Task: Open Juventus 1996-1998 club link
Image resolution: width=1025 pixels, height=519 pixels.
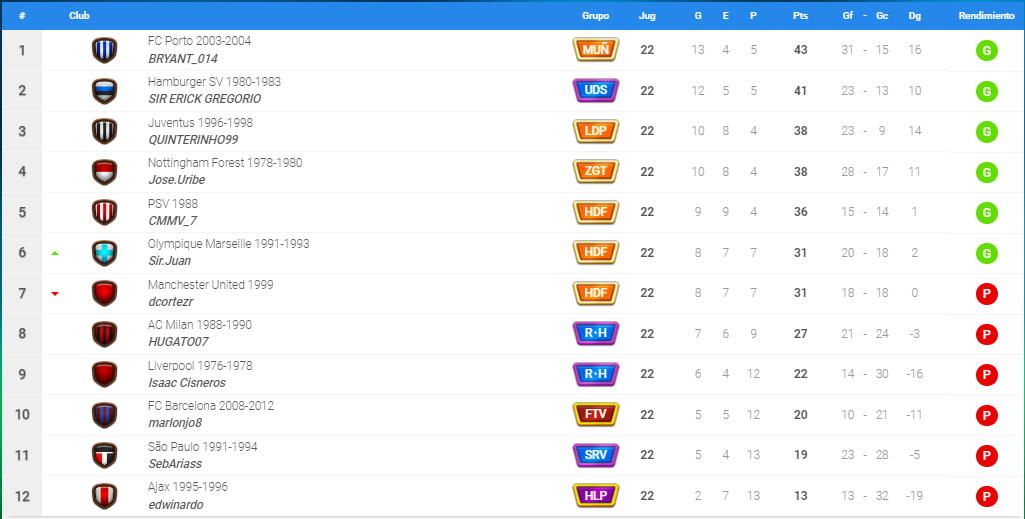Action: 200,122
